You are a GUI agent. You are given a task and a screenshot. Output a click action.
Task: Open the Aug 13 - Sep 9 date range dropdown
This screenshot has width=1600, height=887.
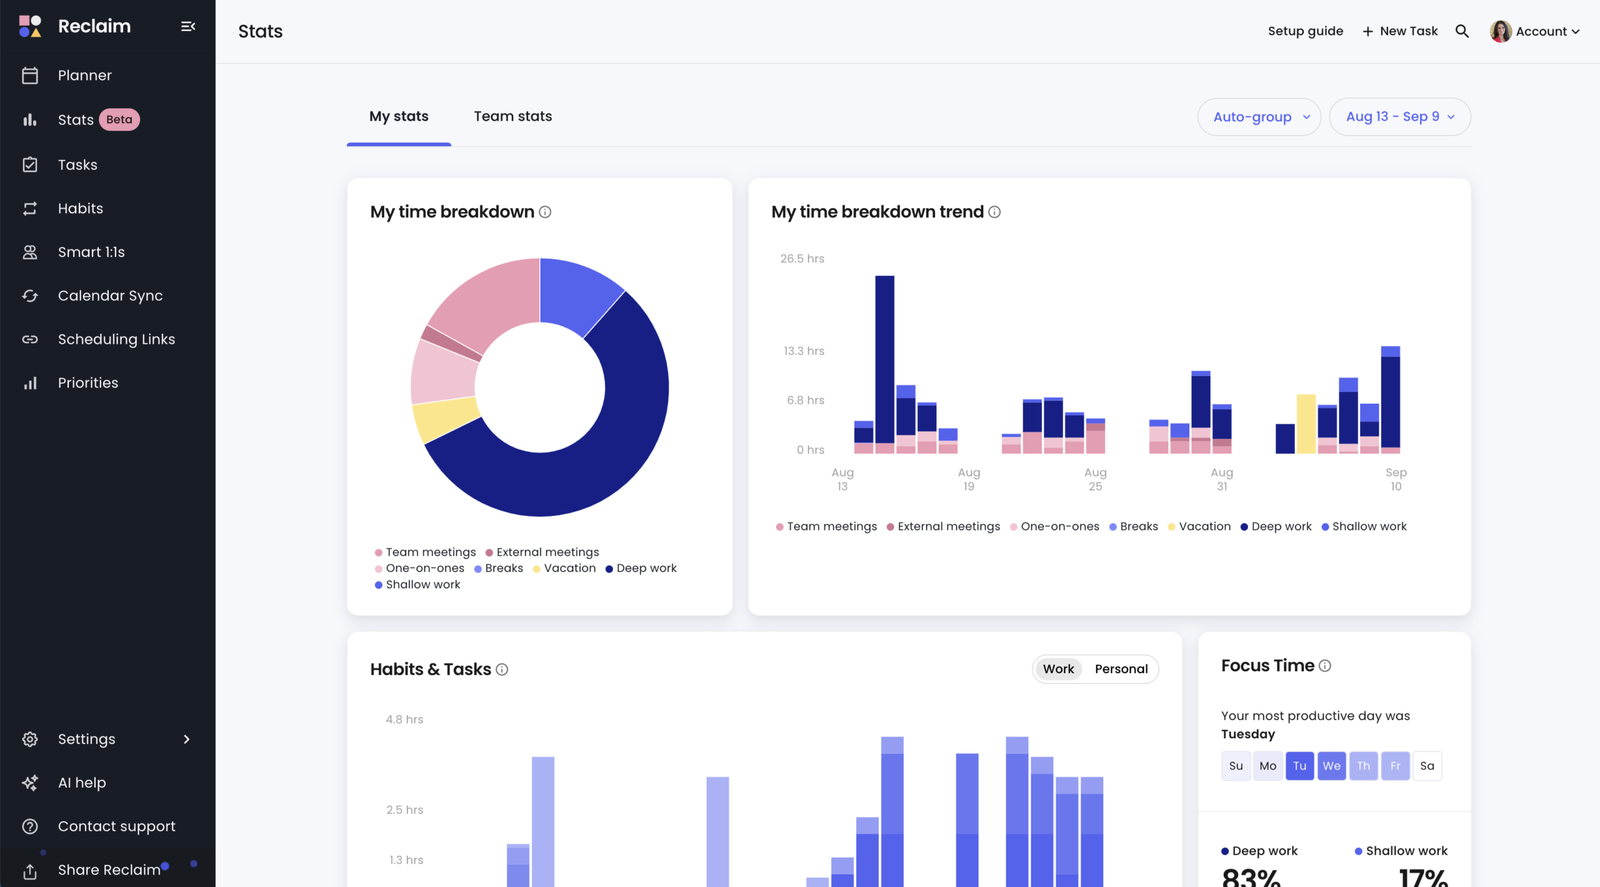click(x=1399, y=117)
